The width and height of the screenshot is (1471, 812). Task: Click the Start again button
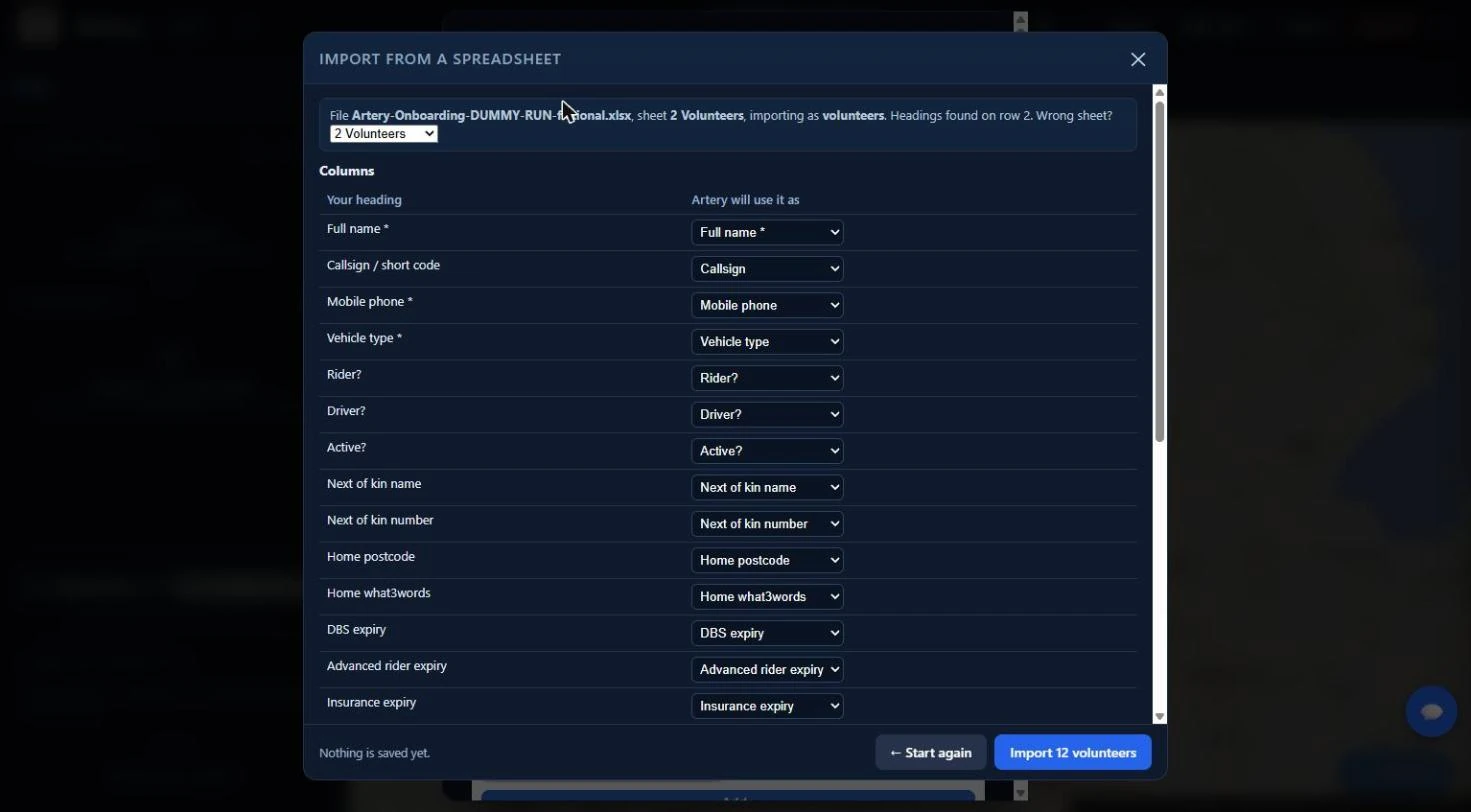pyautogui.click(x=930, y=753)
